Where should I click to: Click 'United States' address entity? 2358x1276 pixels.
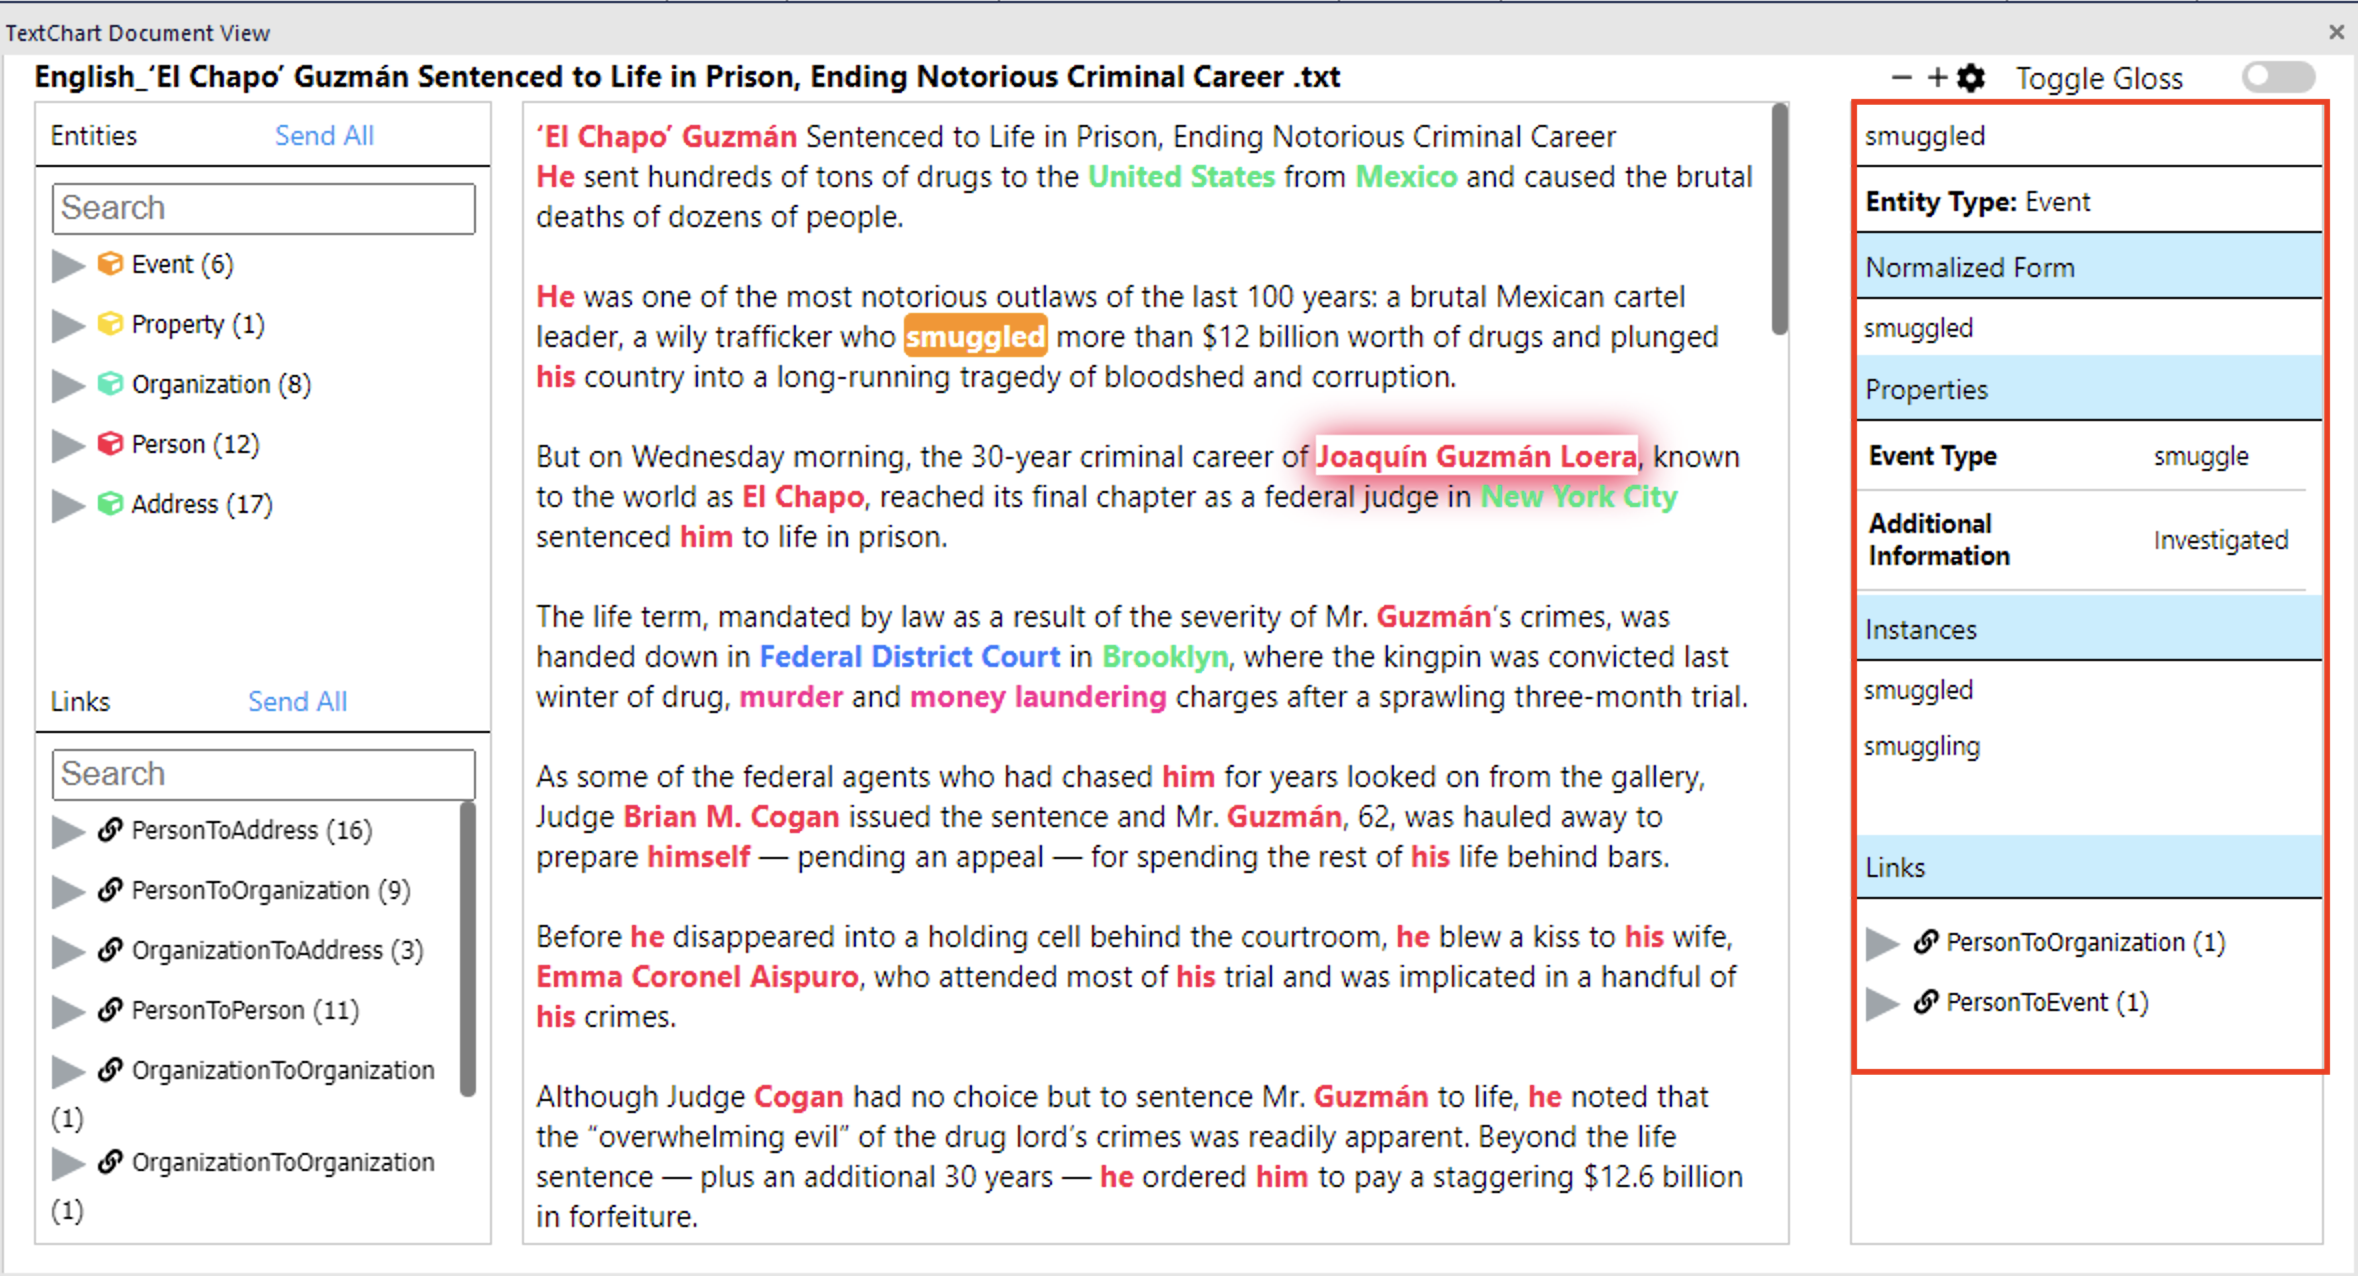tap(1181, 177)
